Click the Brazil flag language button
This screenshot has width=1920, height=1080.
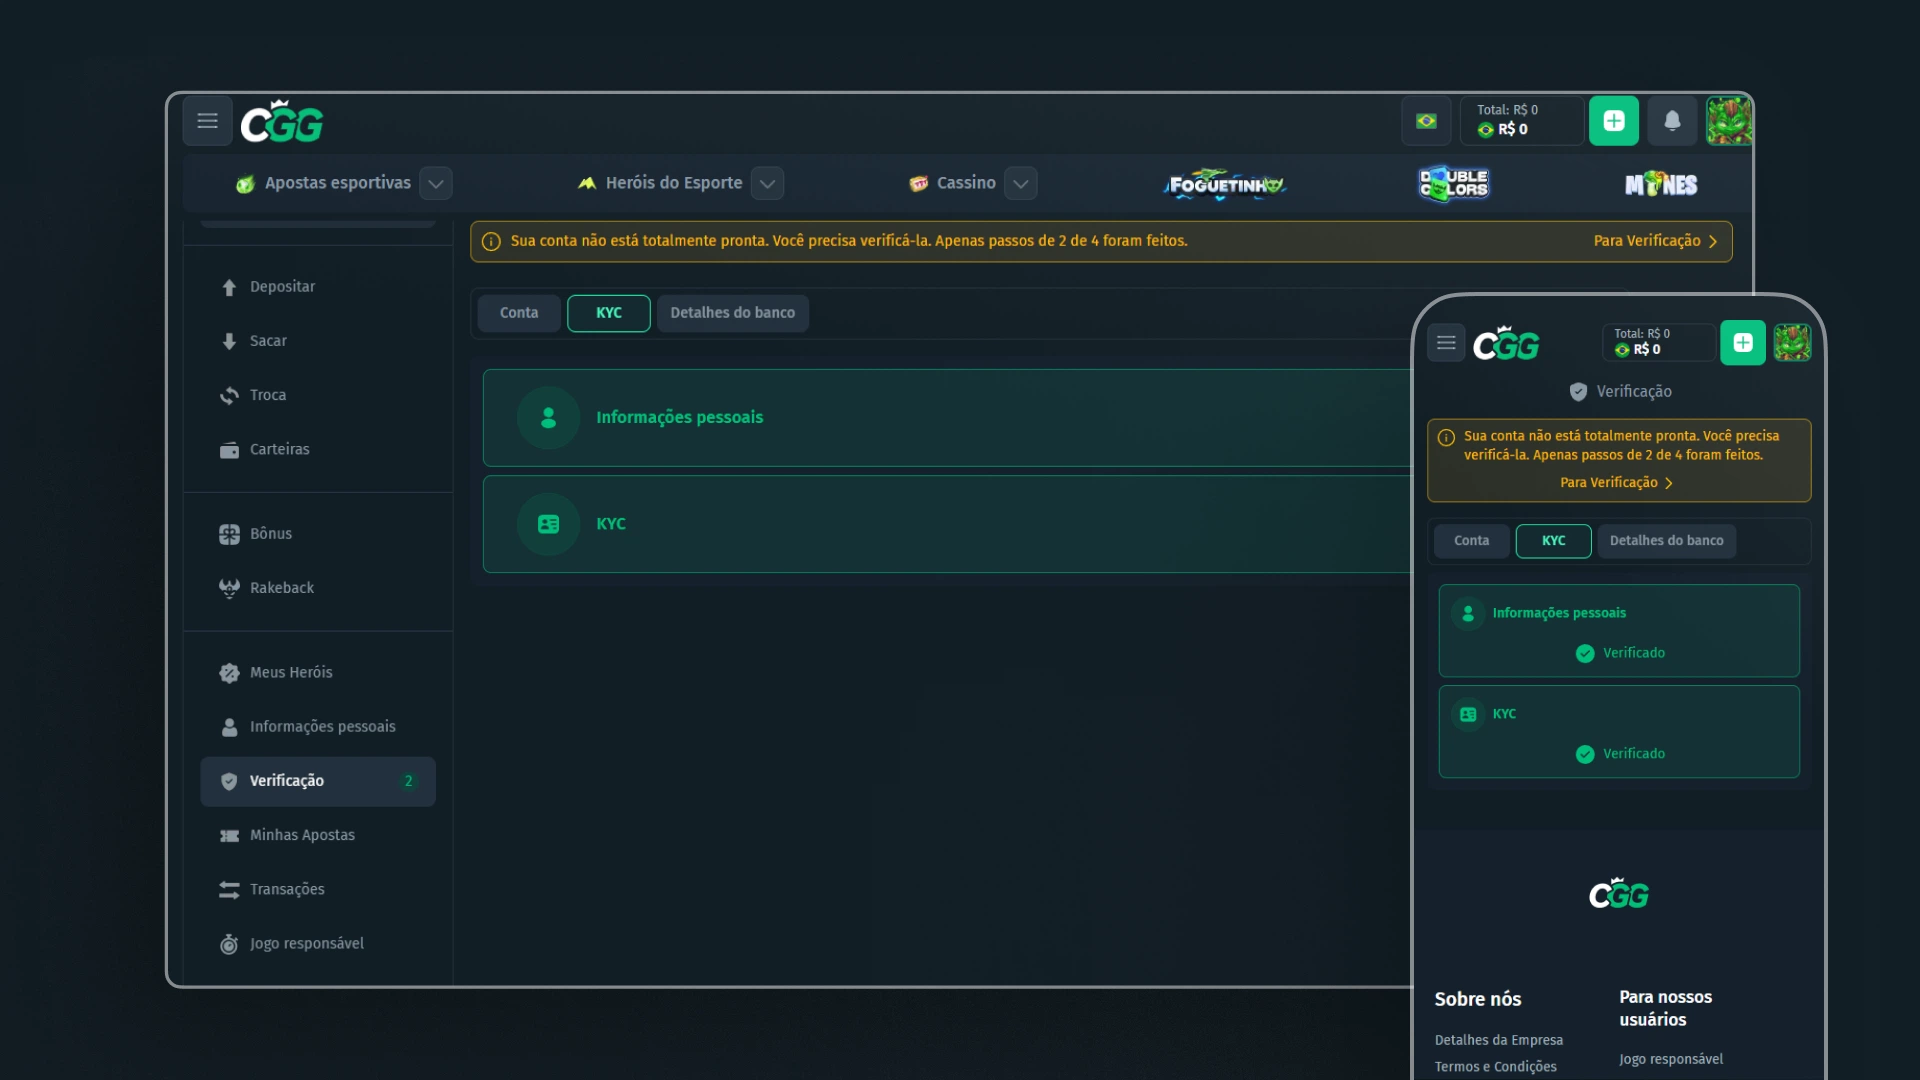[x=1426, y=121]
